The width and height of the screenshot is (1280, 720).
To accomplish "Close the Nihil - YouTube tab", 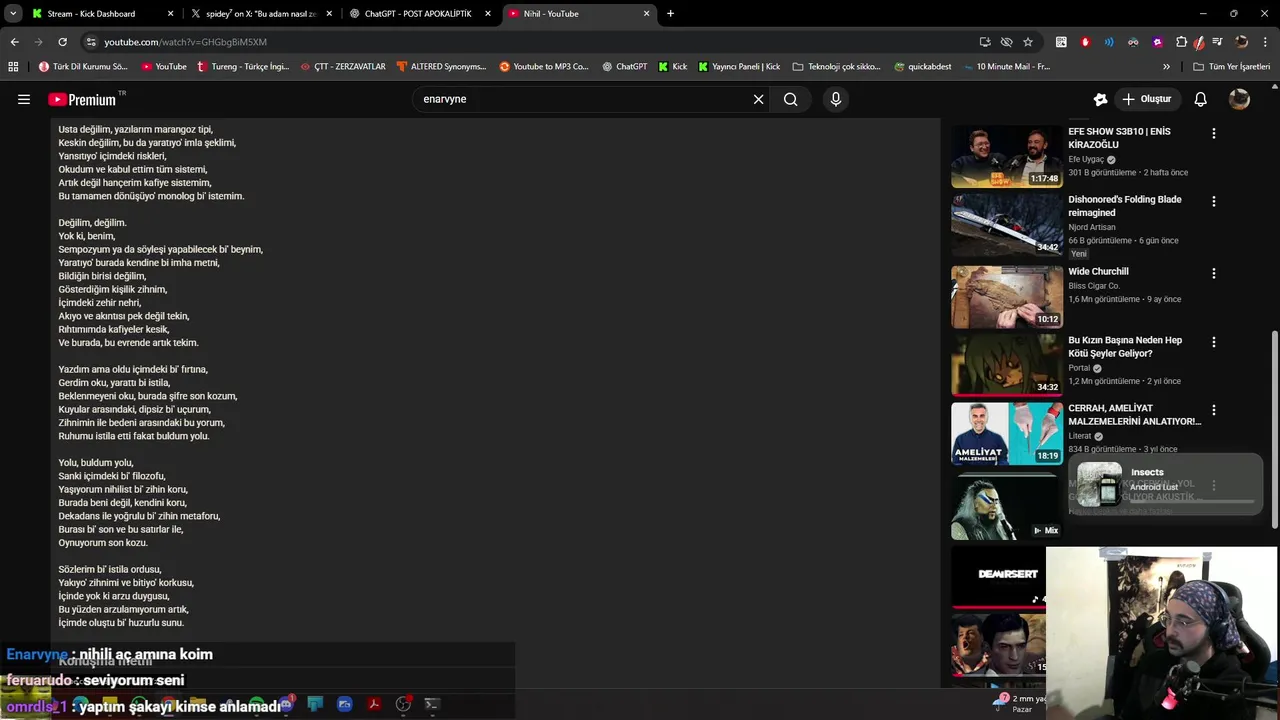I will pyautogui.click(x=646, y=14).
